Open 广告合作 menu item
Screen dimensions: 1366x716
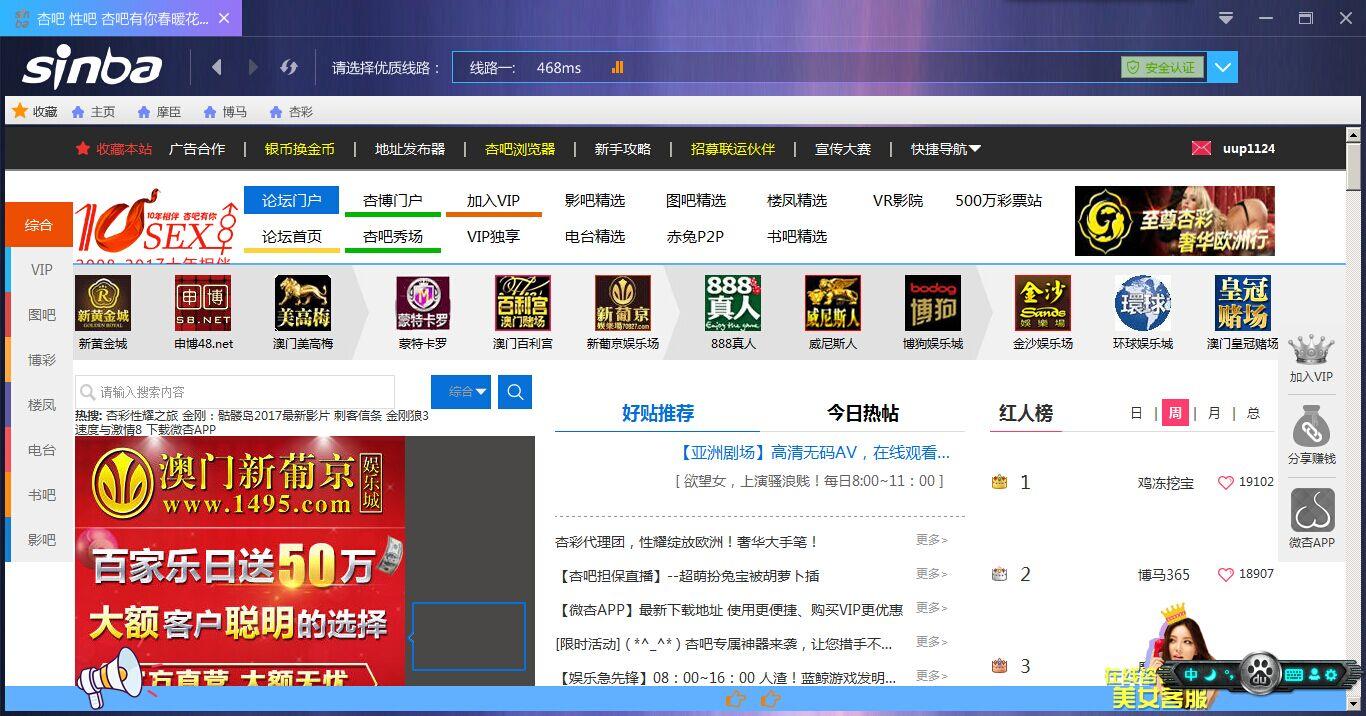click(197, 148)
